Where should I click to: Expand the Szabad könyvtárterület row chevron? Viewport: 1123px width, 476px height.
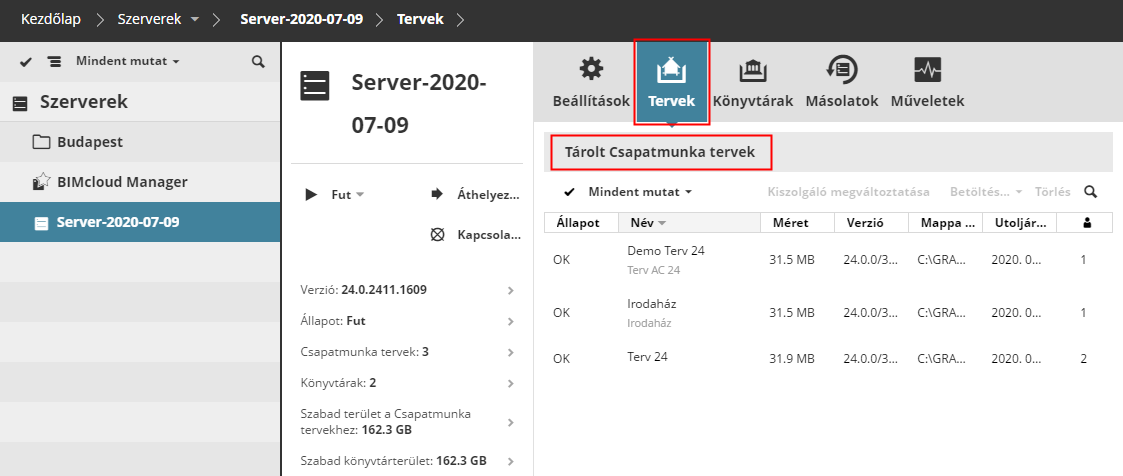click(x=511, y=461)
